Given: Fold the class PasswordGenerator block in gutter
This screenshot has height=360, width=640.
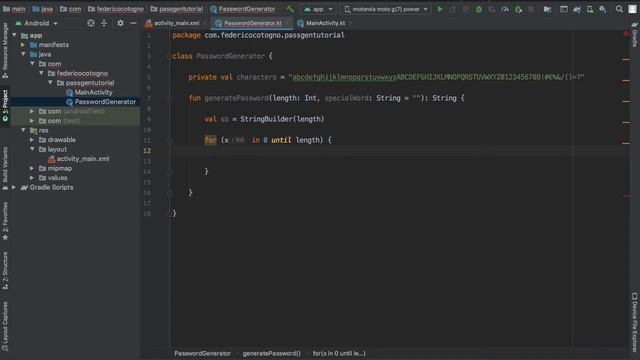Looking at the screenshot, I should click(169, 56).
